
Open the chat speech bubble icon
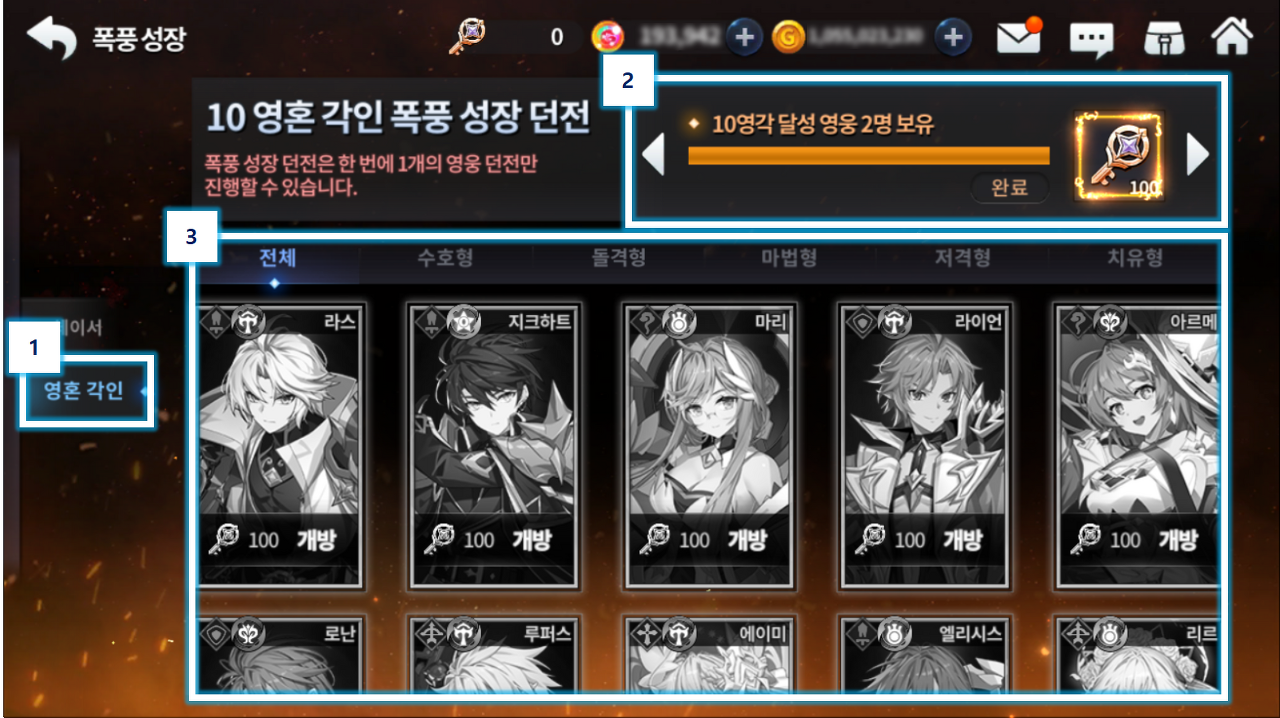pos(1091,39)
